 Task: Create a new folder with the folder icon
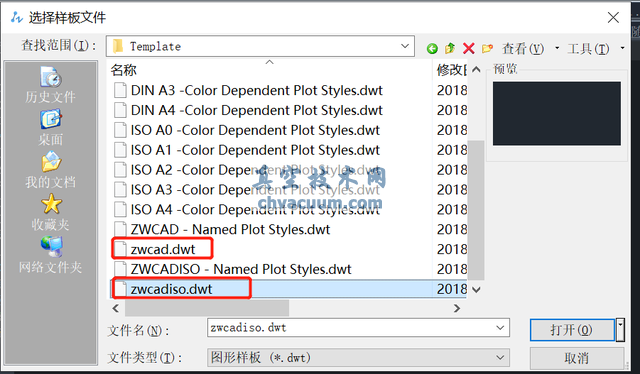click(x=487, y=49)
